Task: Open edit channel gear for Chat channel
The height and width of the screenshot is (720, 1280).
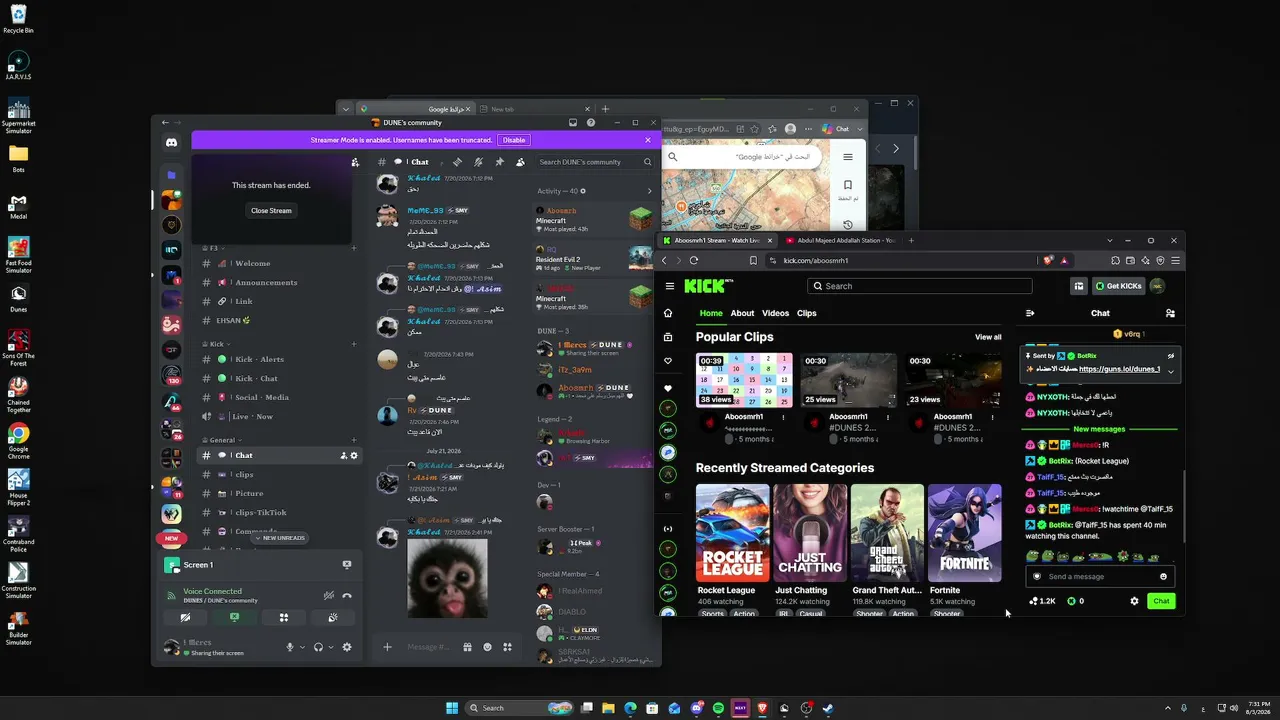Action: pyautogui.click(x=354, y=456)
